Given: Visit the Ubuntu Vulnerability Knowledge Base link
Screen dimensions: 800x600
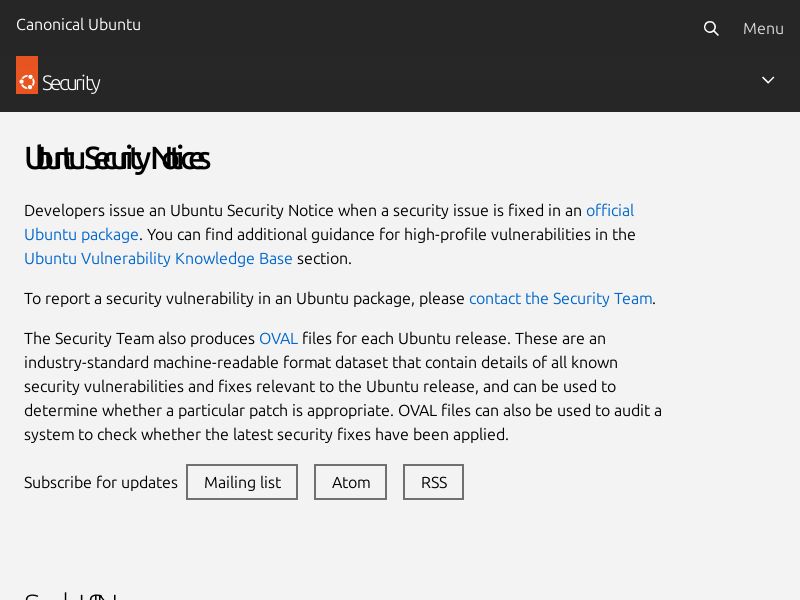Looking at the screenshot, I should tap(158, 258).
